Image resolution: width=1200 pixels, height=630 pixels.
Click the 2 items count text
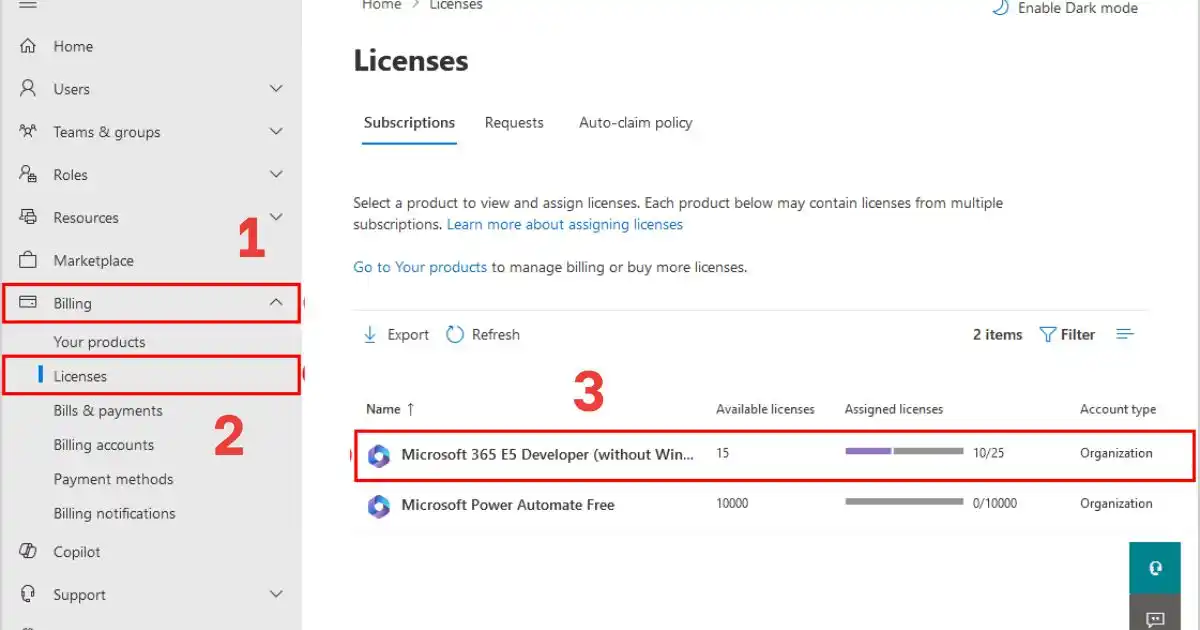pos(997,335)
